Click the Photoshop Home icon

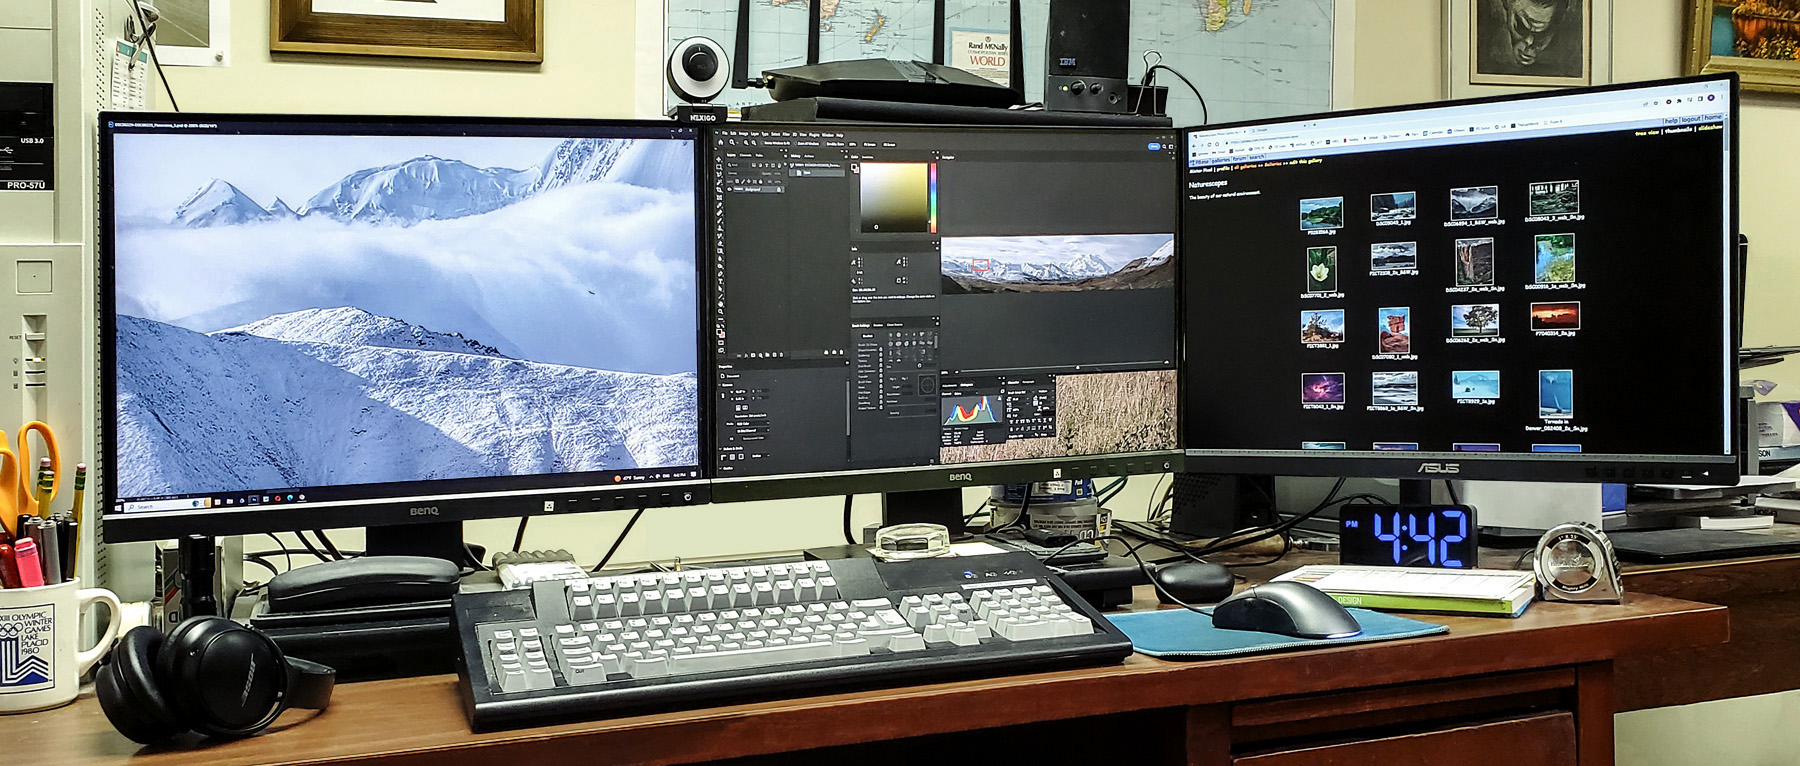point(721,142)
